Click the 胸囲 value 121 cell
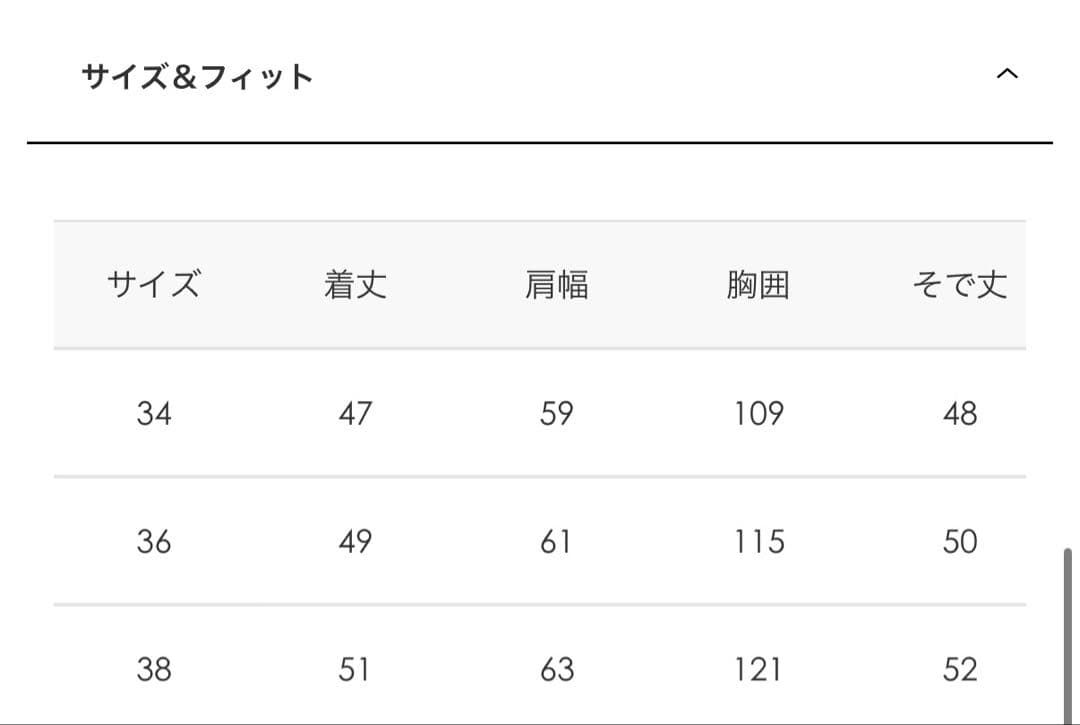1080x725 pixels. [x=758, y=669]
